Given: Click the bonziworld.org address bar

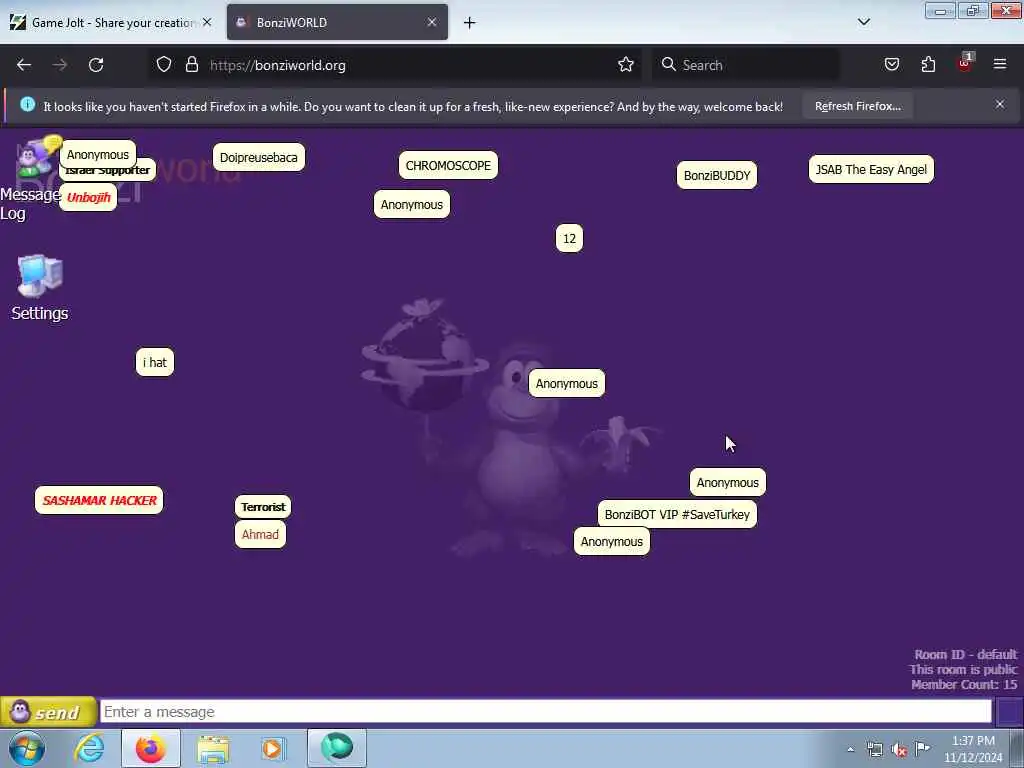Looking at the screenshot, I should click(395, 65).
